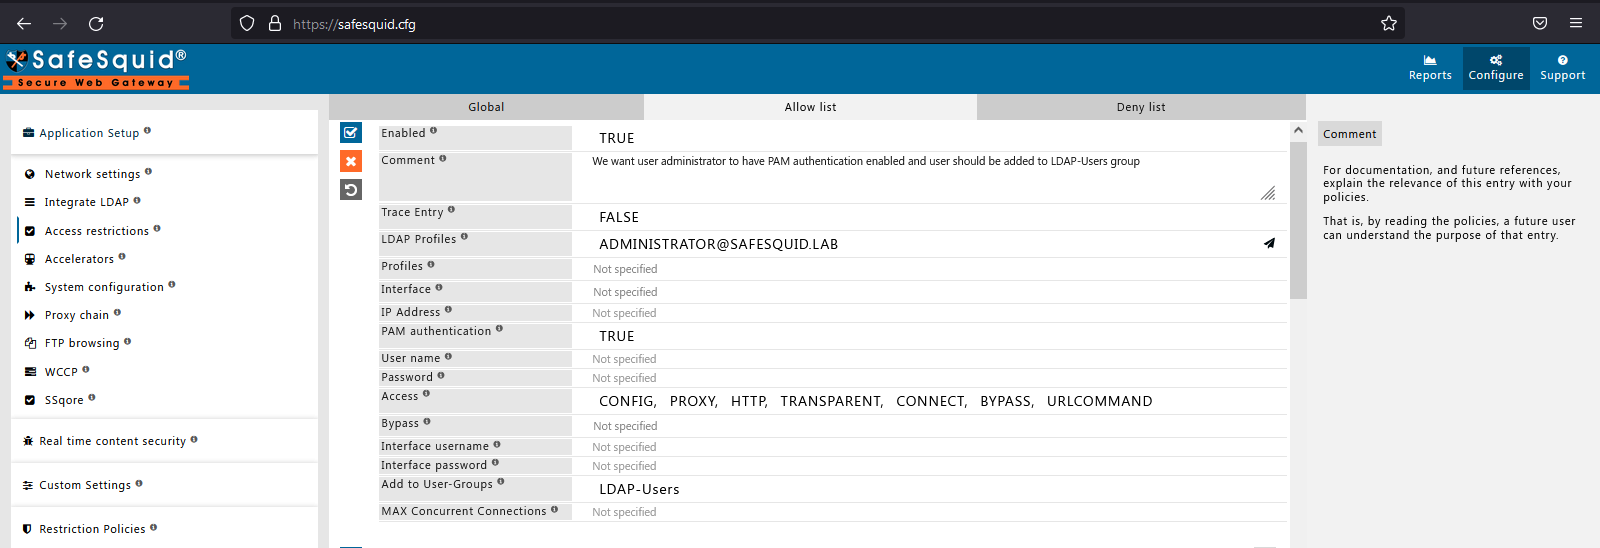The image size is (1600, 548).
Task: Click the browser back arrow
Action: pos(24,23)
